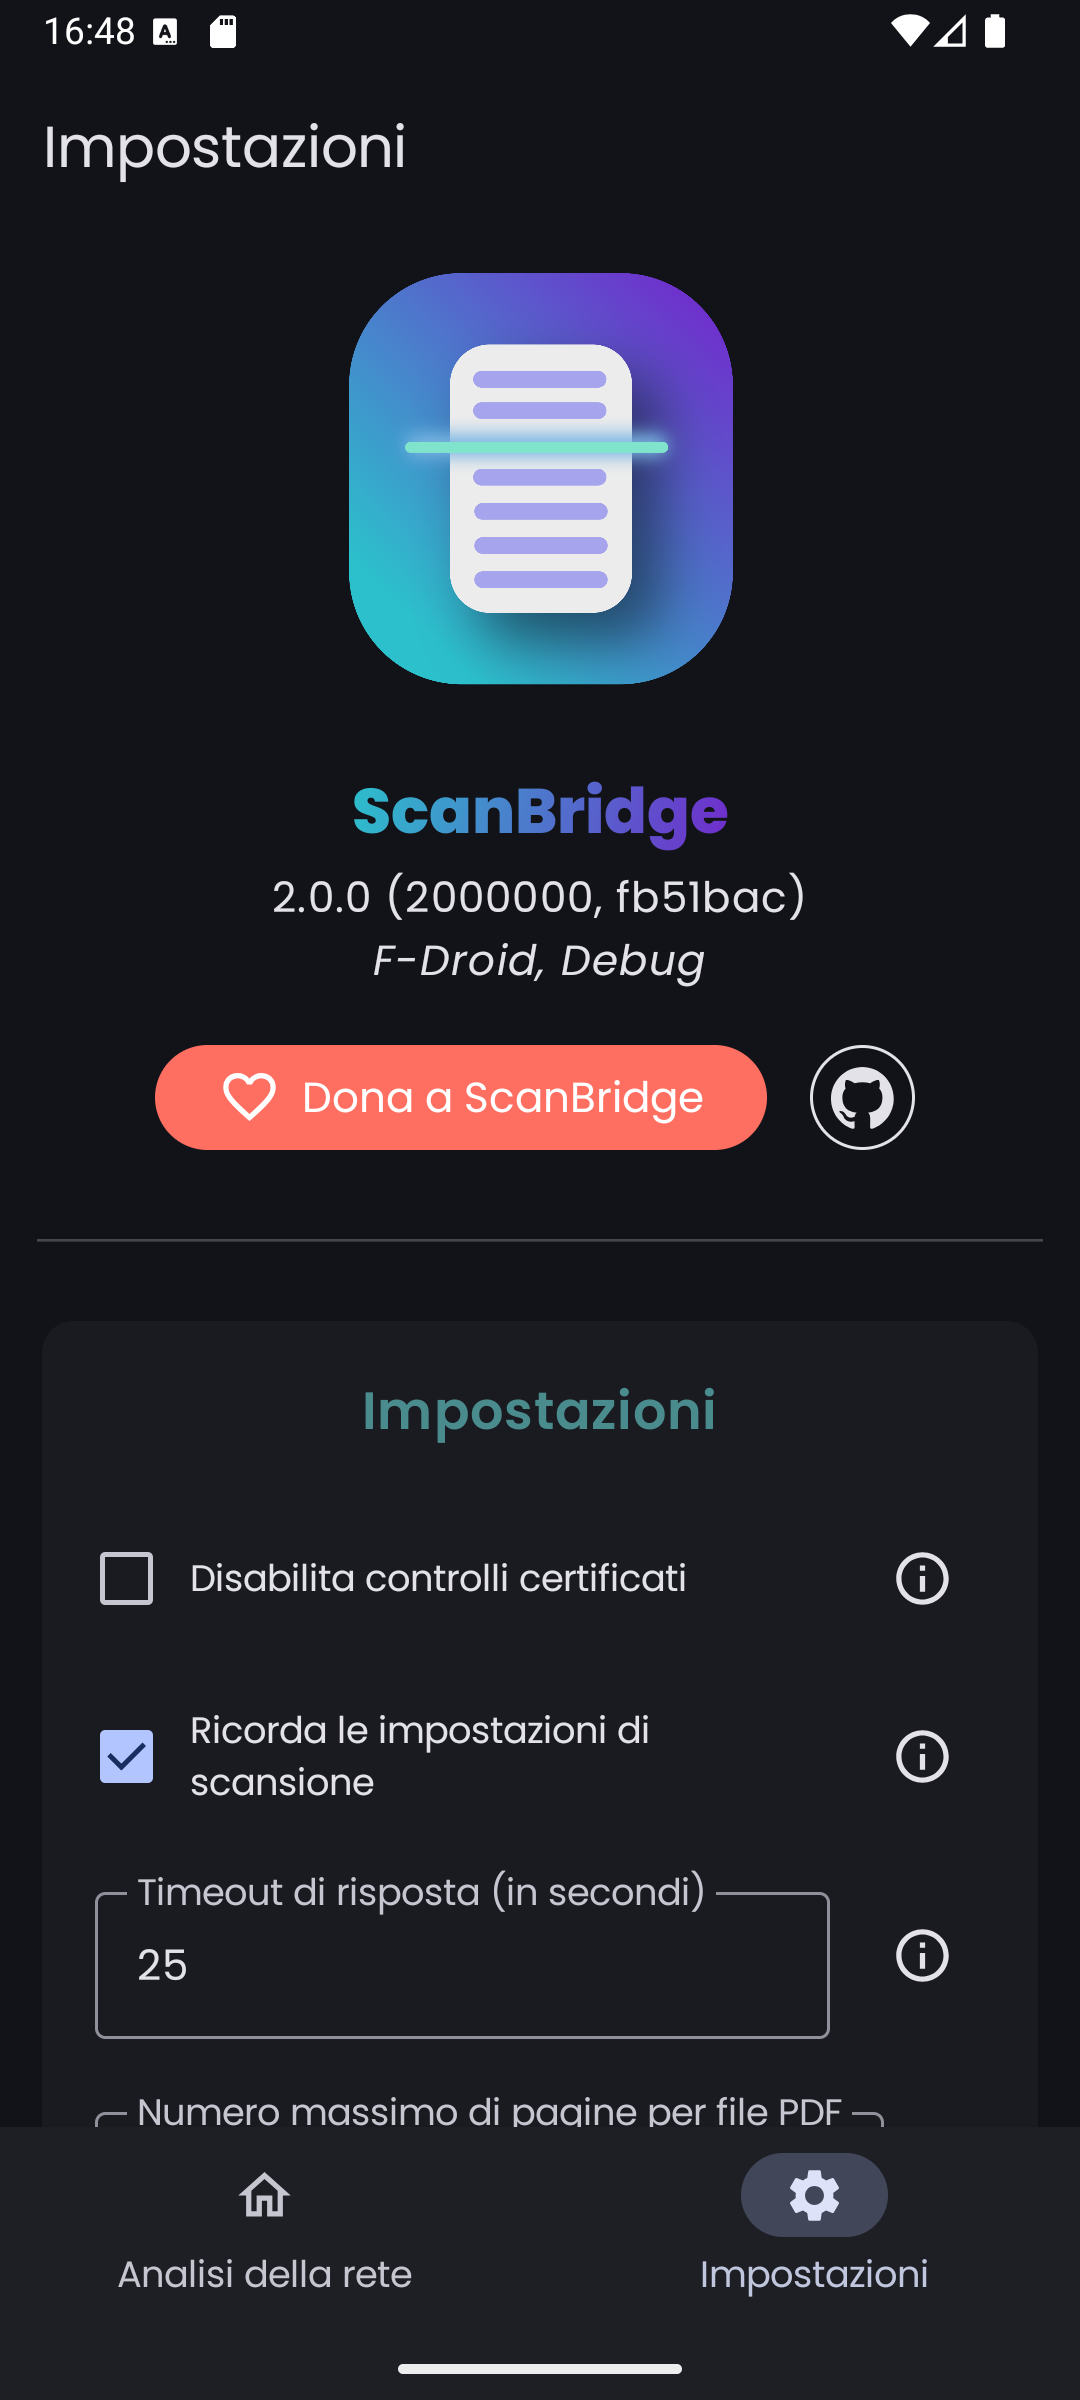This screenshot has height=2400, width=1080.
Task: Tap the ScanBridge app logo
Action: pyautogui.click(x=540, y=478)
